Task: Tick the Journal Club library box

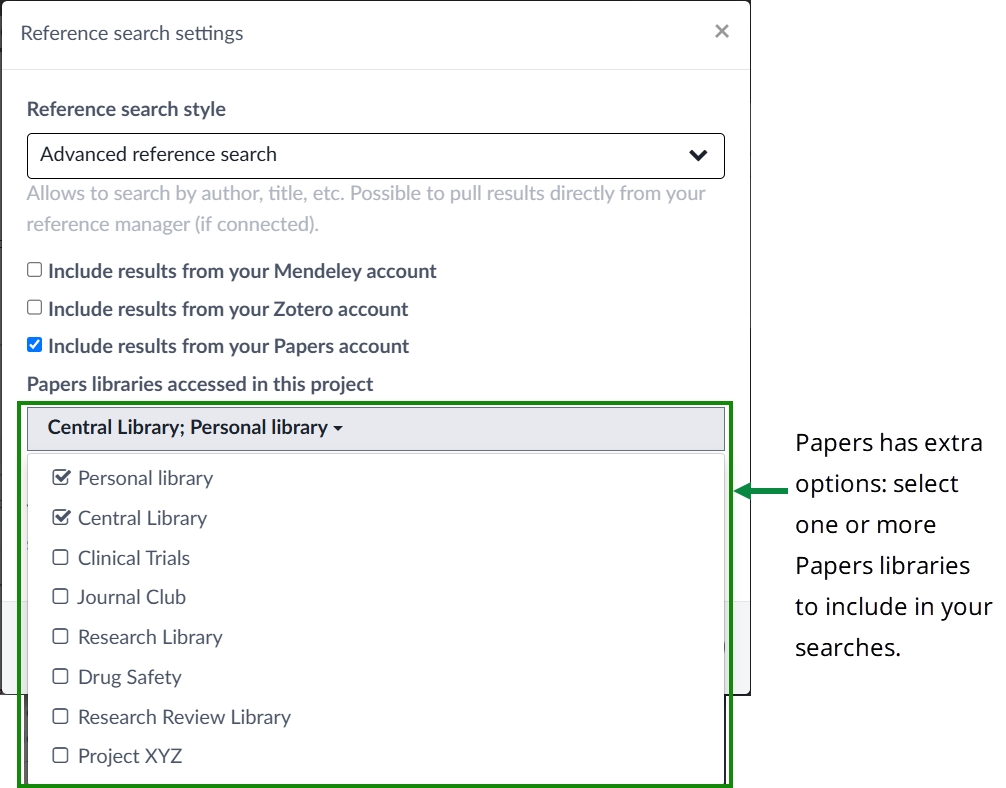Action: coord(61,597)
